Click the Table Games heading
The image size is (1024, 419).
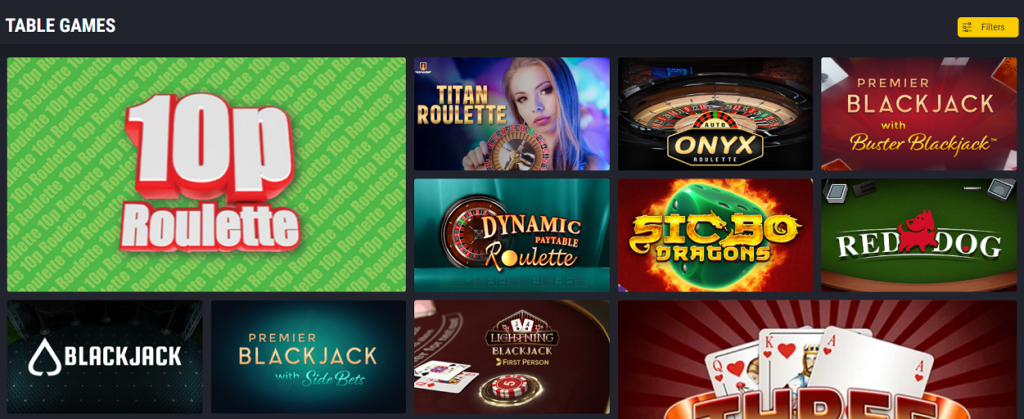(61, 25)
